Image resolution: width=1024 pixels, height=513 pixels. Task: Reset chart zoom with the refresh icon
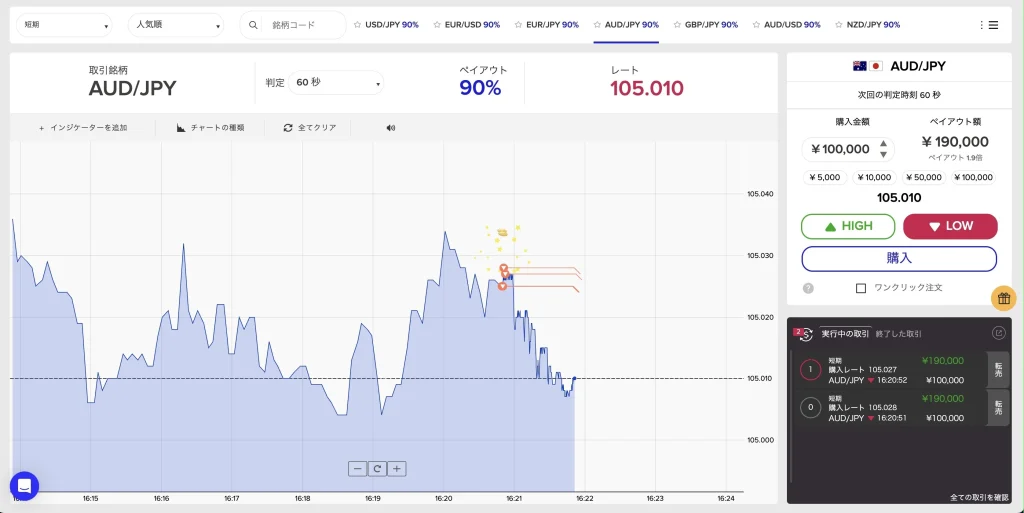click(377, 468)
